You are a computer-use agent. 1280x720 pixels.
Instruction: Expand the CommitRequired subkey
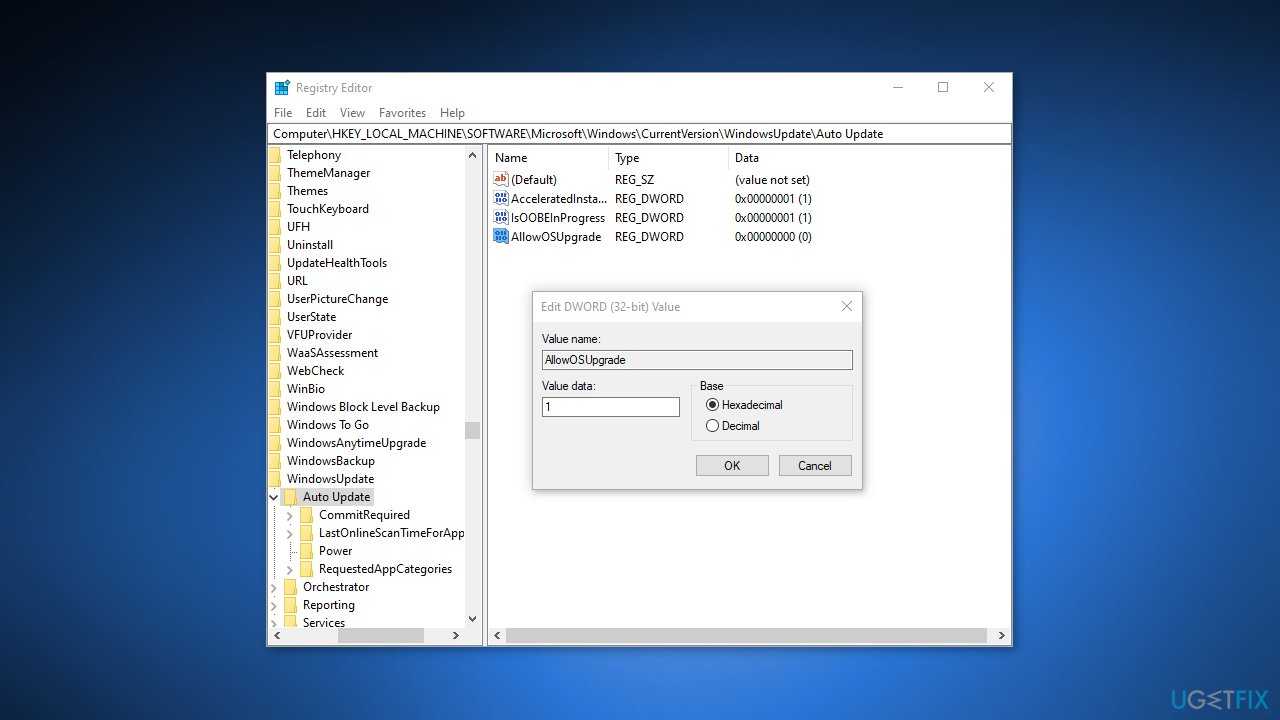point(290,516)
